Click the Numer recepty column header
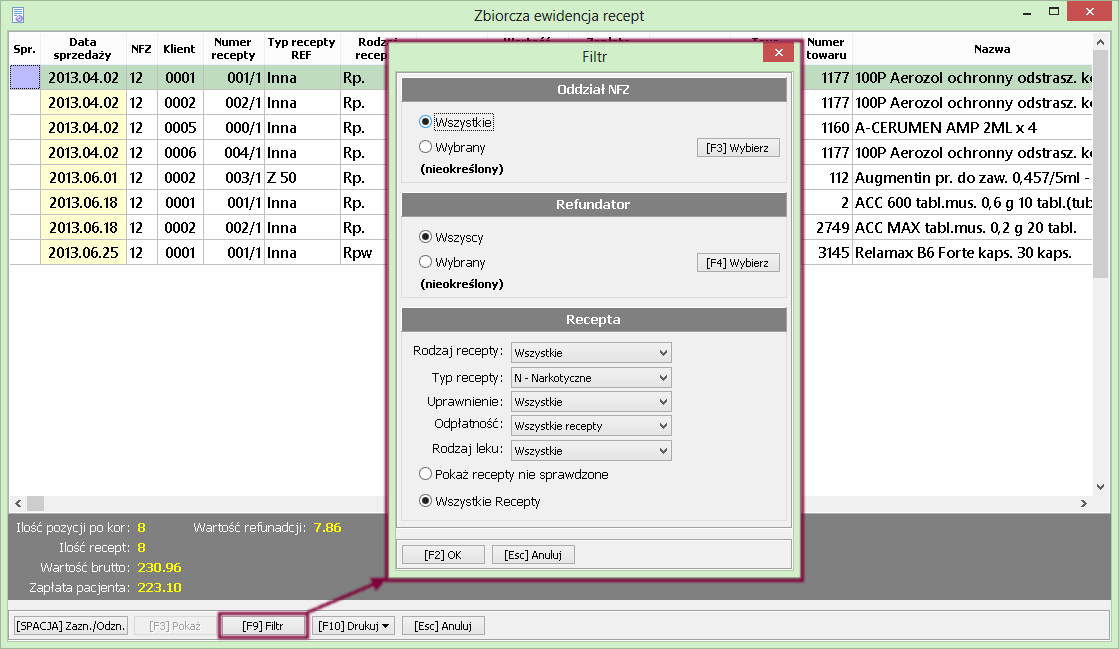 pyautogui.click(x=233, y=49)
